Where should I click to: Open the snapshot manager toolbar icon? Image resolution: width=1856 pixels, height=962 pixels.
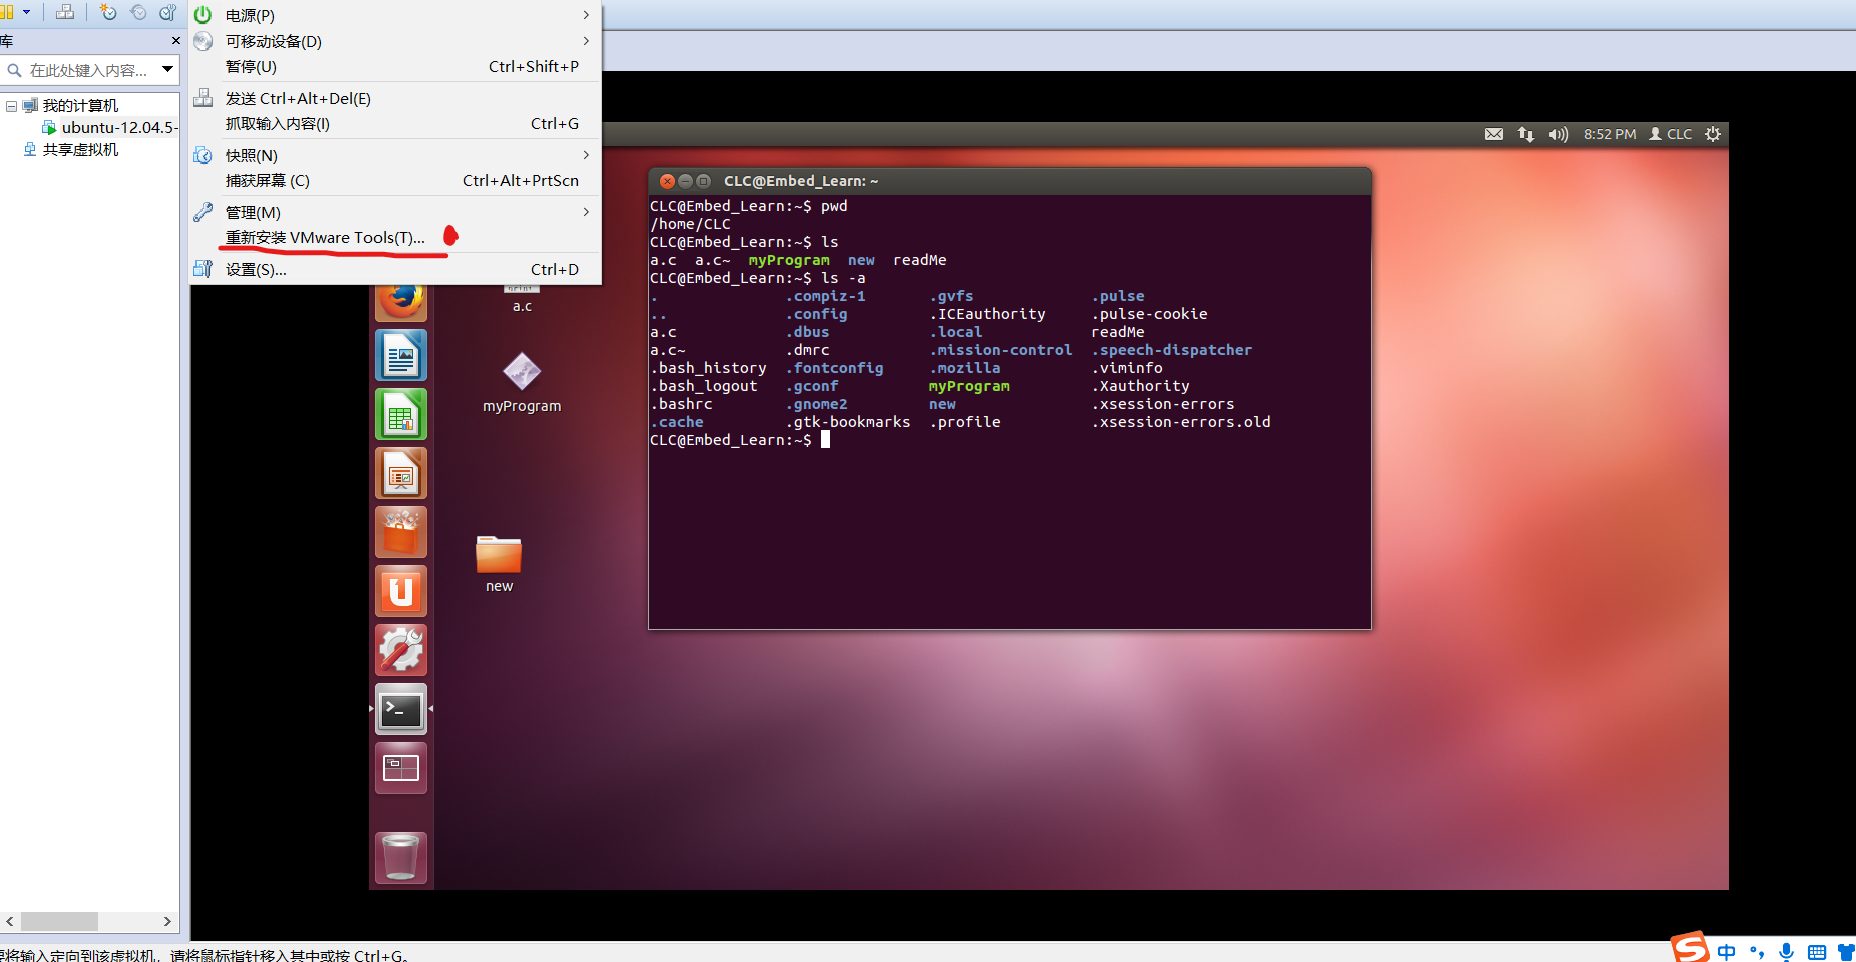click(167, 12)
